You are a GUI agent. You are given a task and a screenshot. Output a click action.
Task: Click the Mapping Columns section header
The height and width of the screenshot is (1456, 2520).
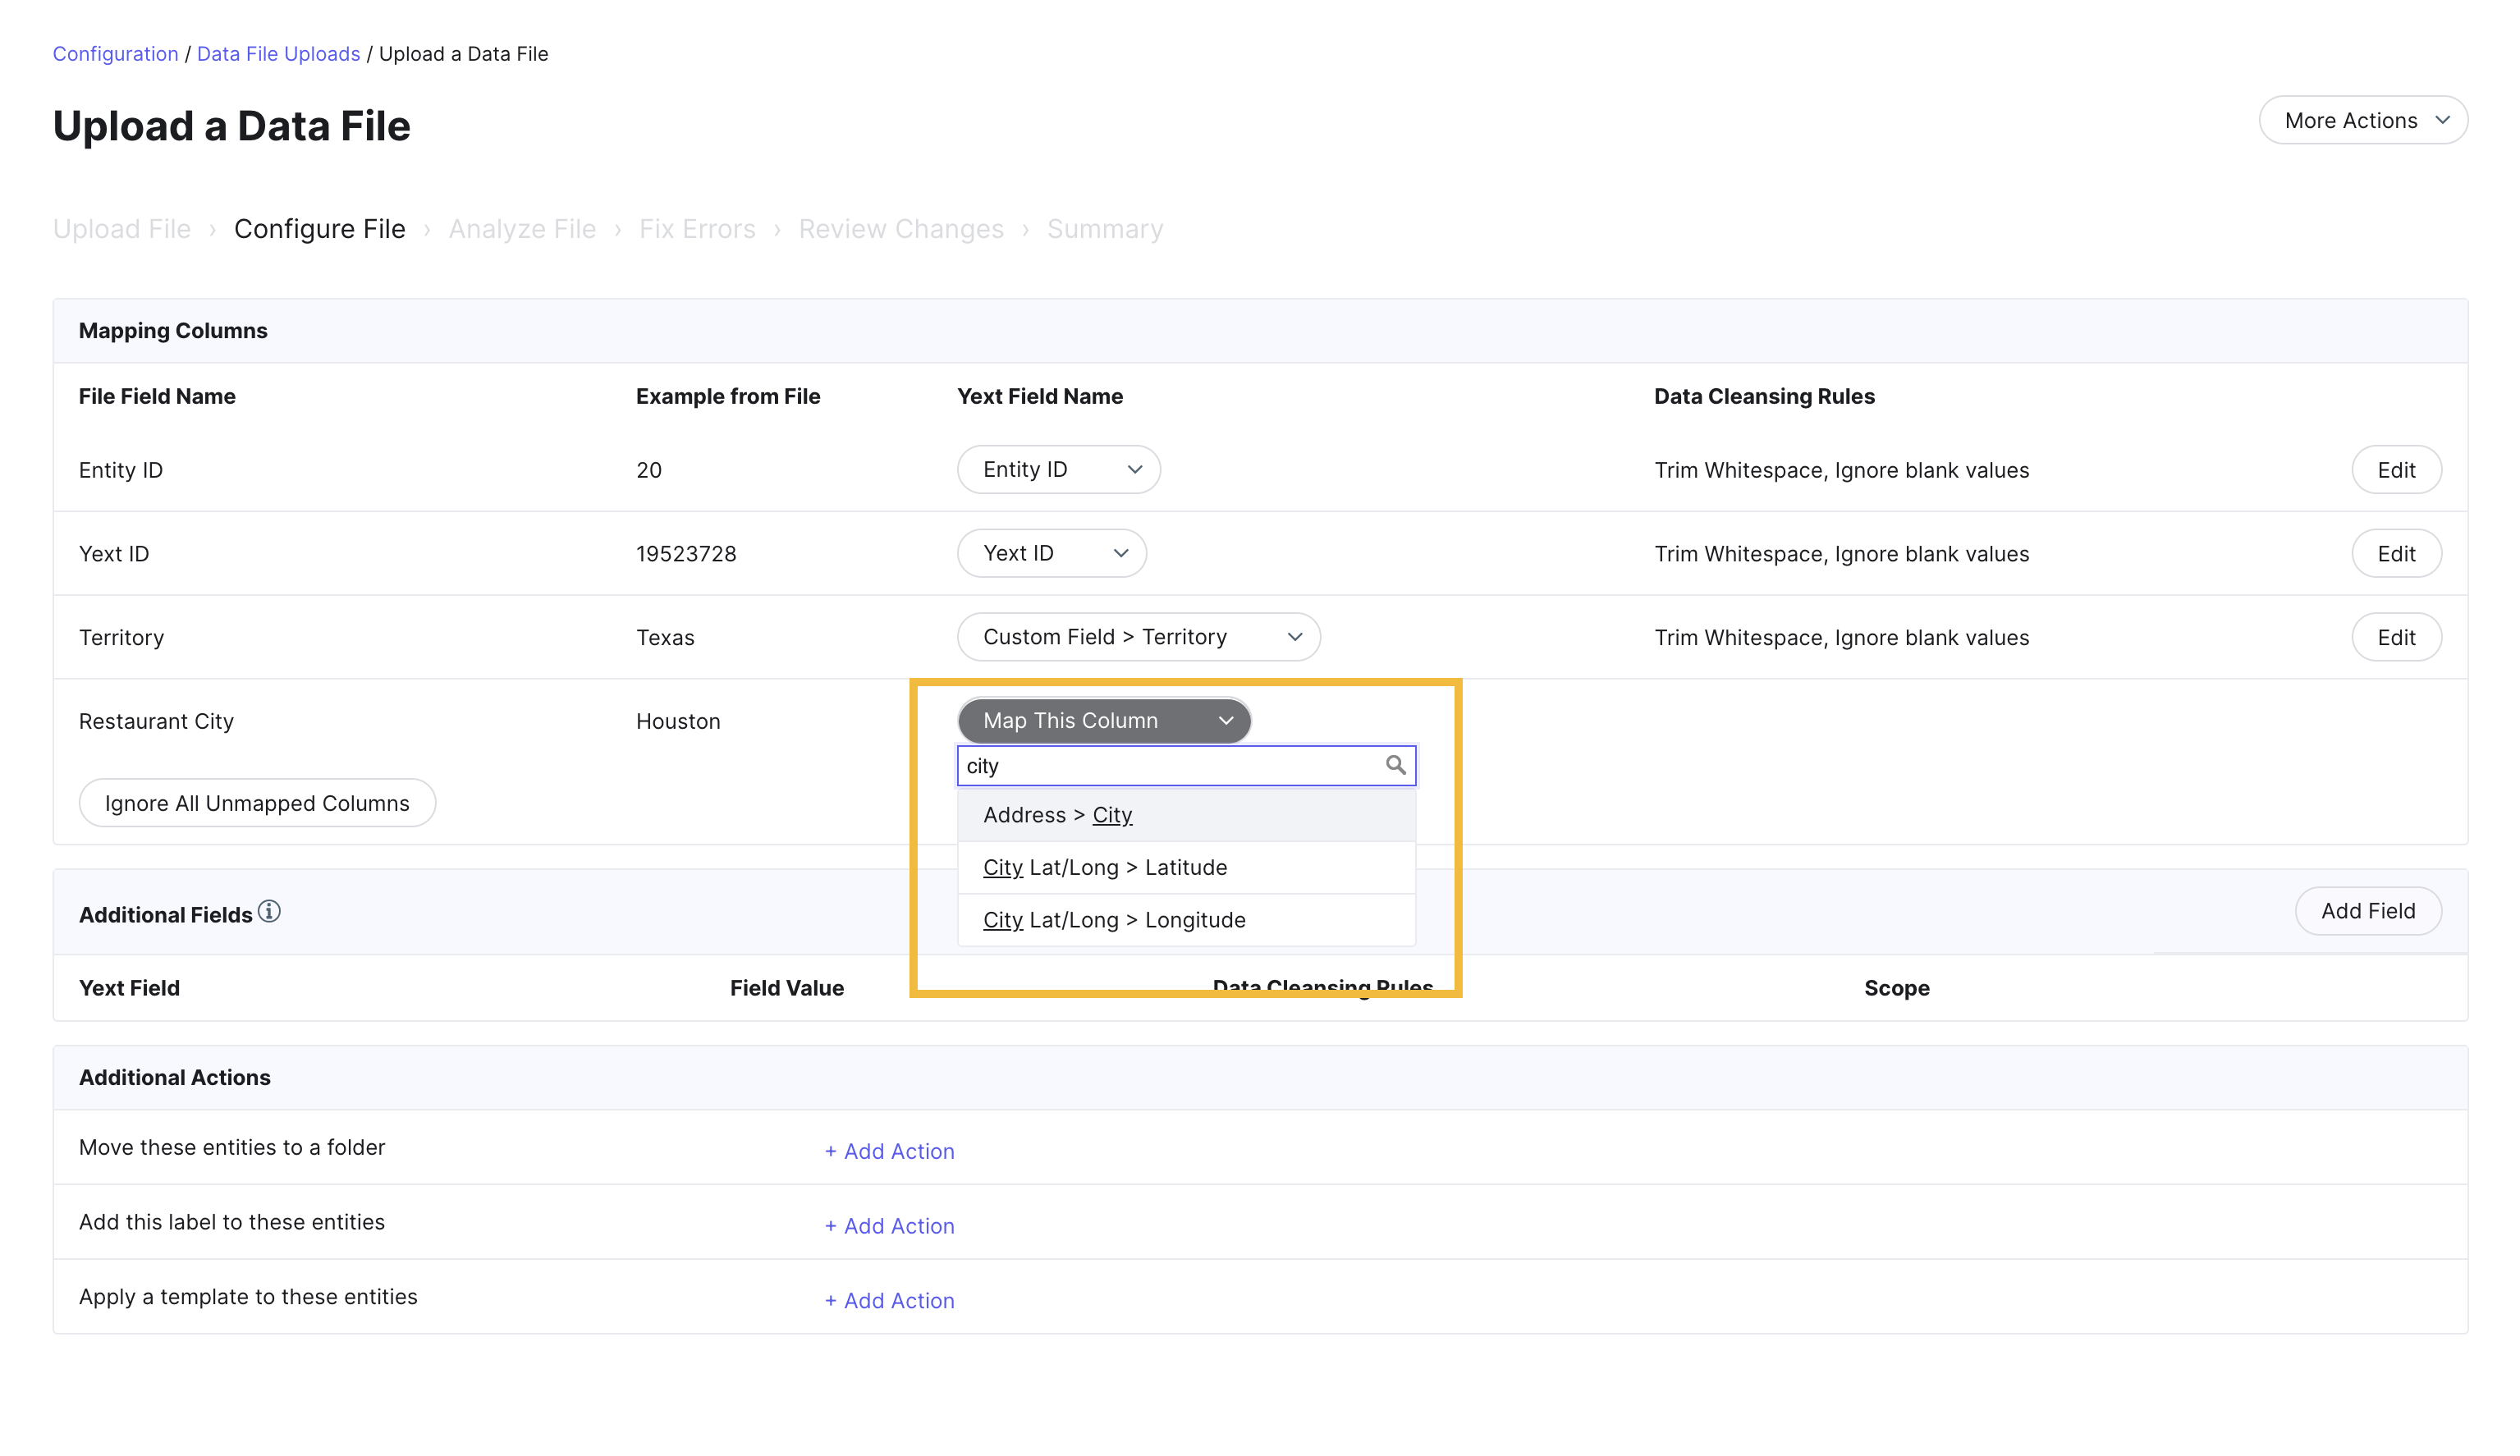click(173, 331)
